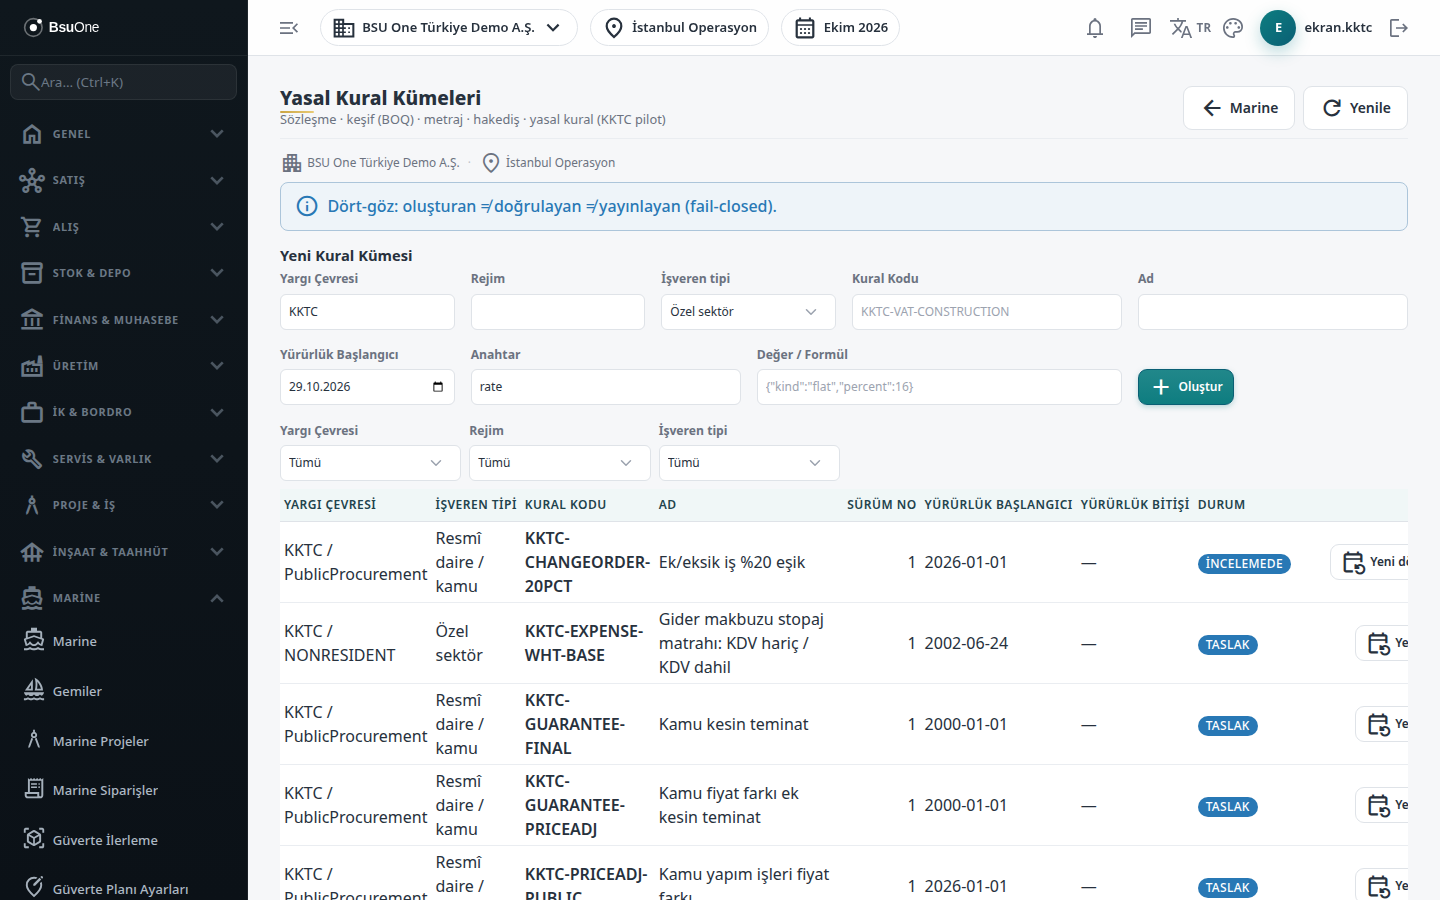Screen dimensions: 1440x900
Task: Open the company selector BSU One Türkiye Demo
Action: tap(448, 28)
